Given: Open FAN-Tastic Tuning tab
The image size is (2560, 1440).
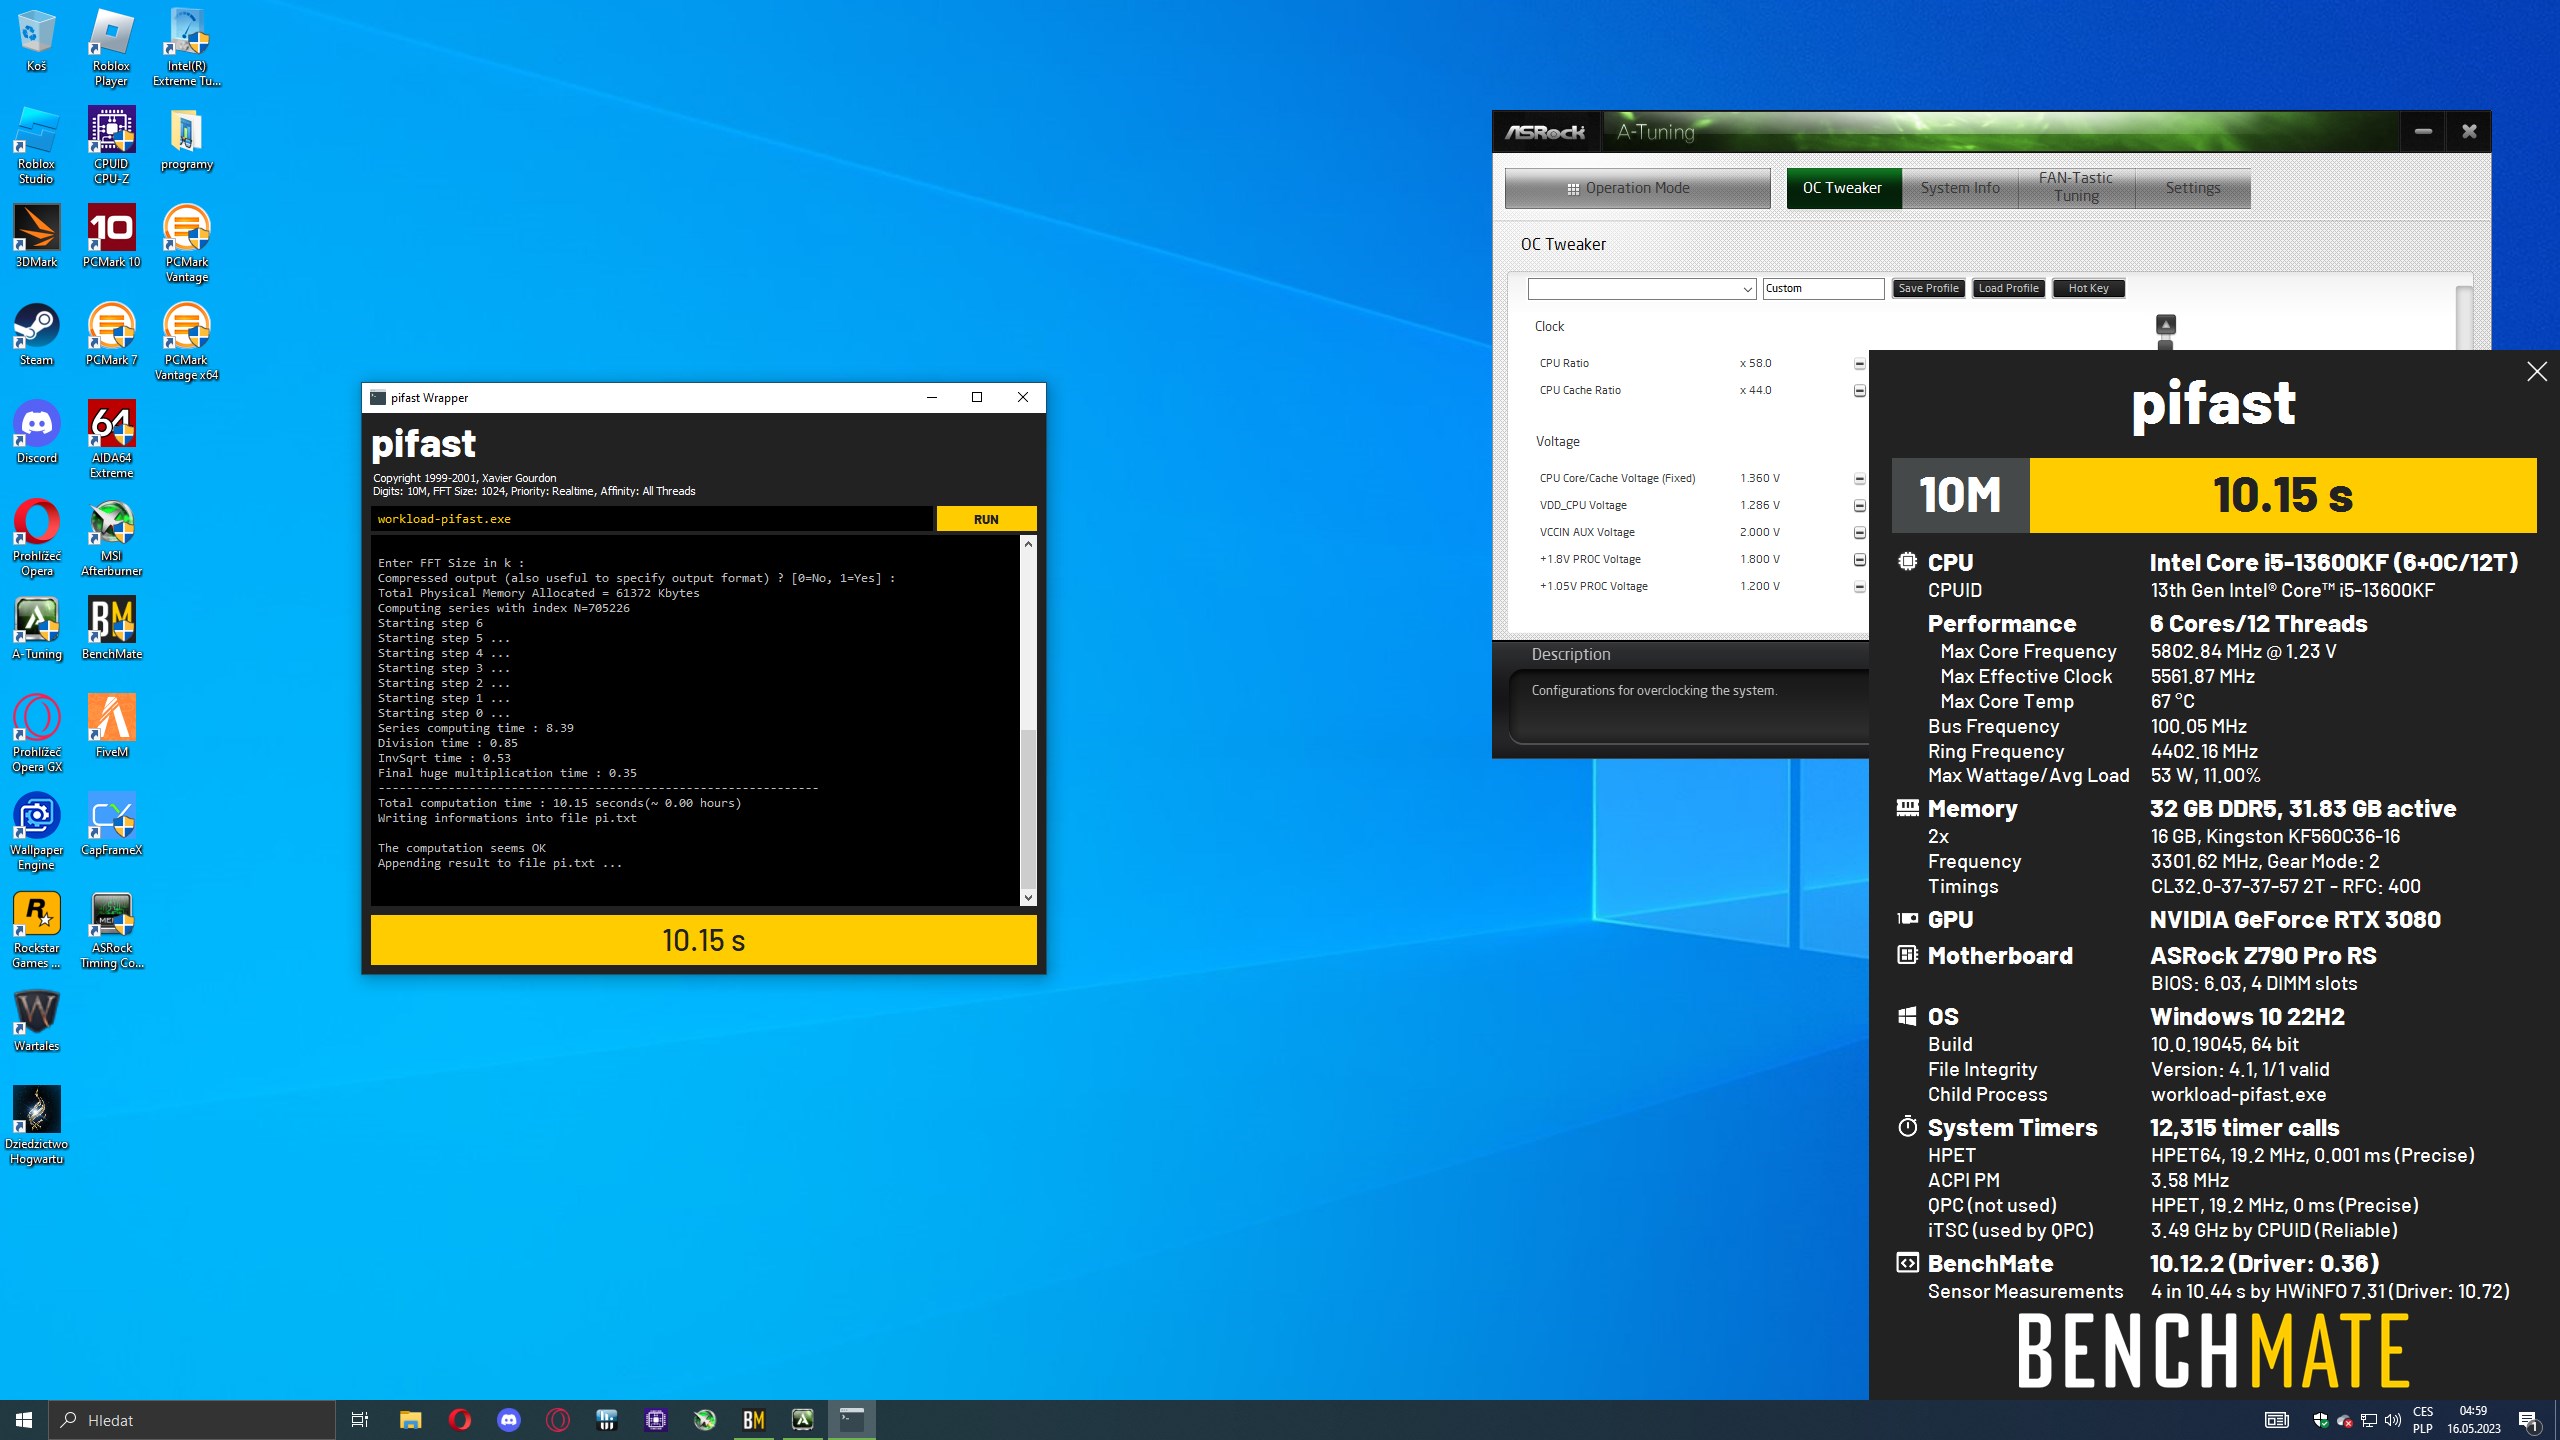Looking at the screenshot, I should [2076, 188].
